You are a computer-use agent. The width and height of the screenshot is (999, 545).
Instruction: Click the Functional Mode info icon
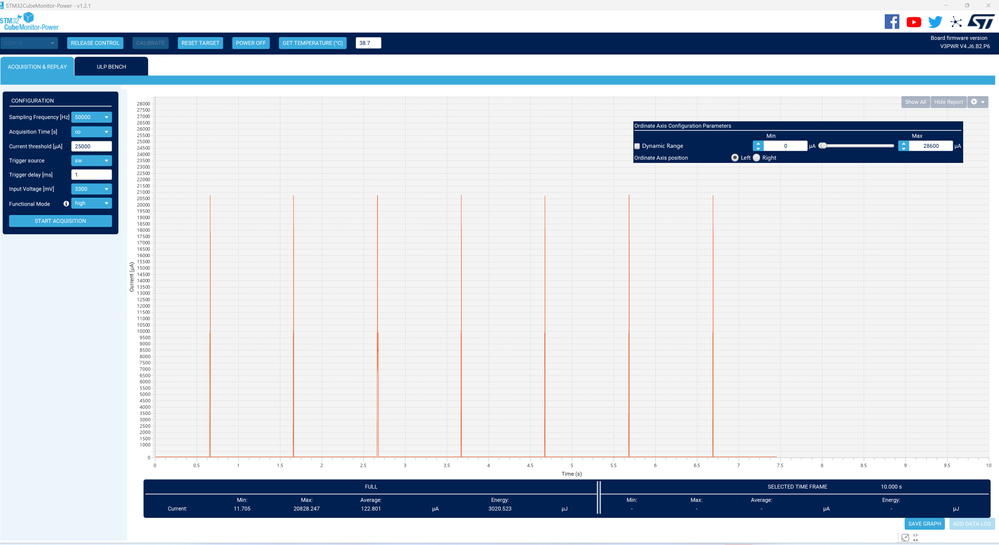(66, 204)
